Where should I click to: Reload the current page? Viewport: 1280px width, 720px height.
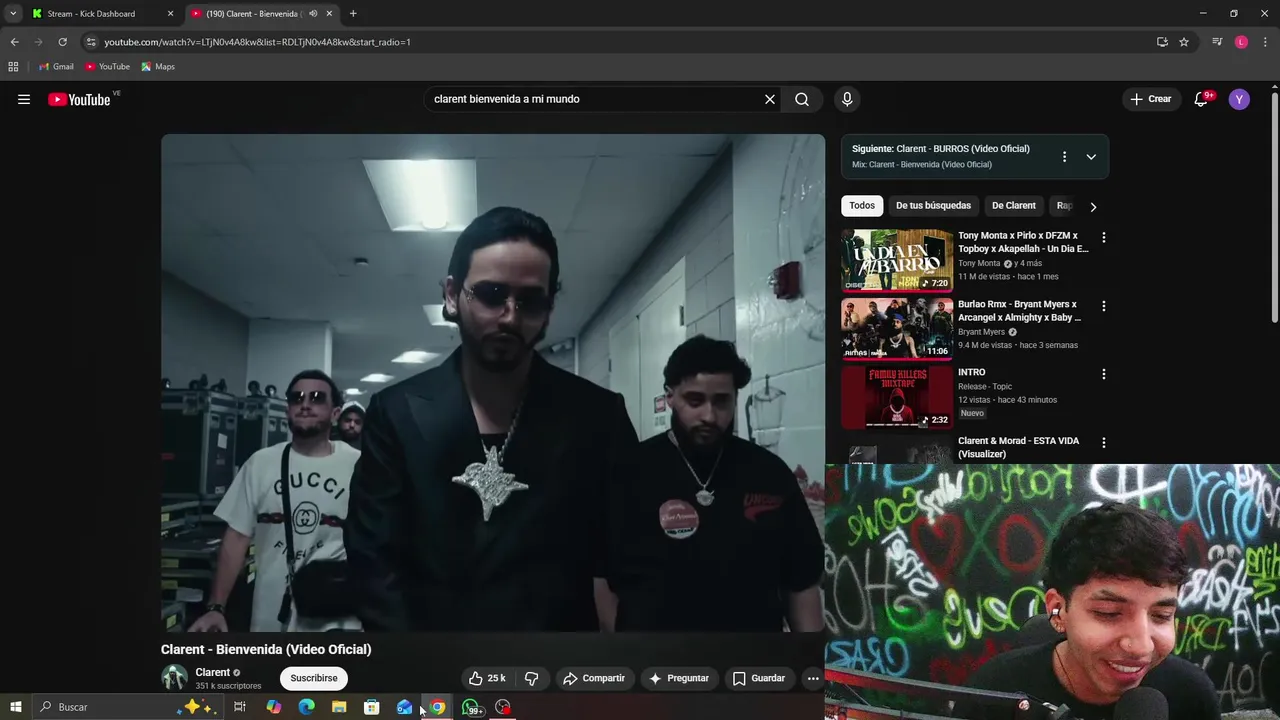coord(62,42)
